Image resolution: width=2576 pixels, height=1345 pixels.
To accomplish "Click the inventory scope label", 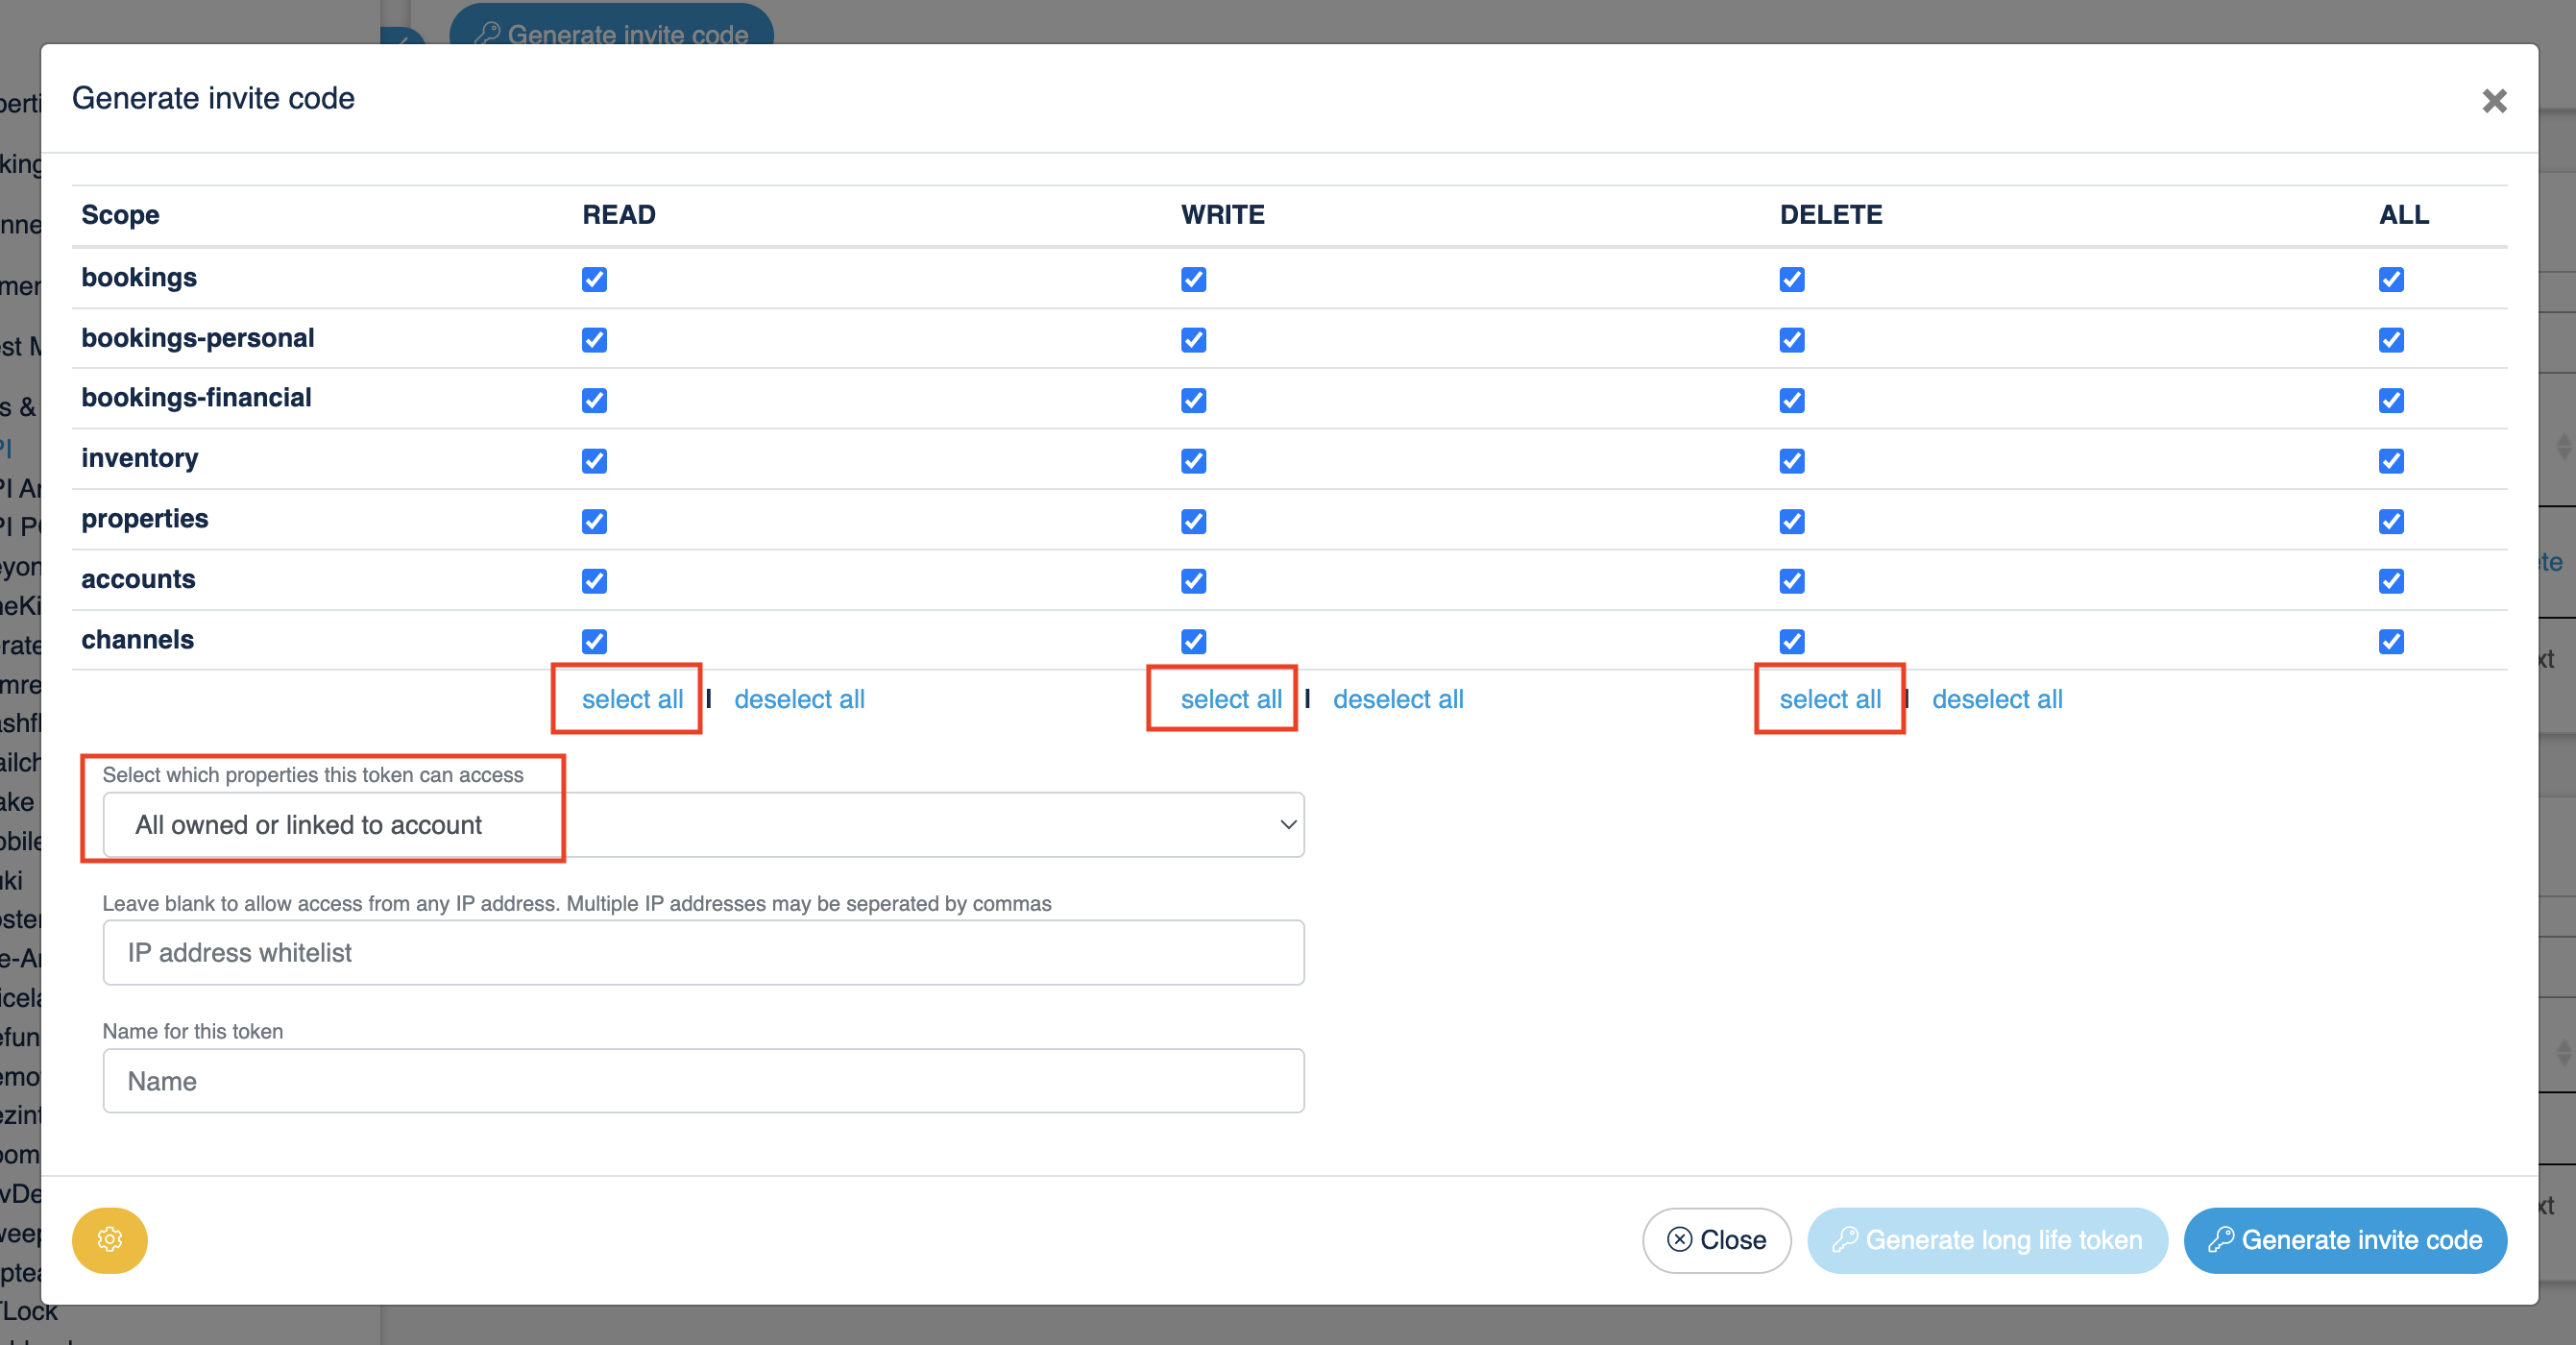I will (x=140, y=458).
